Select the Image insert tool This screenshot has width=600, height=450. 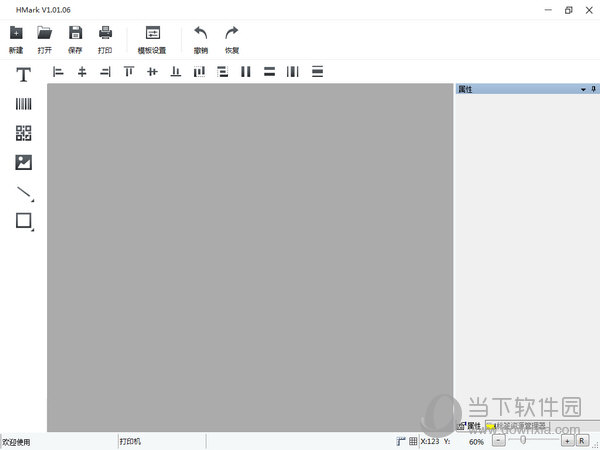pos(23,162)
